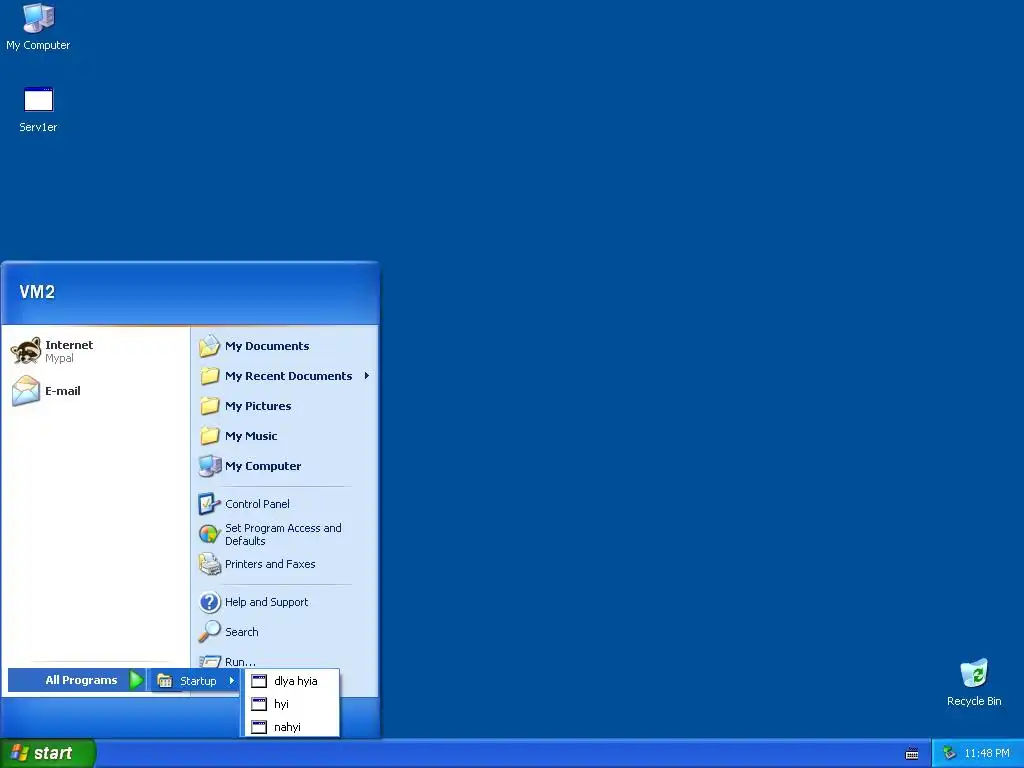This screenshot has height=768, width=1024.
Task: Click the Startup submenu arrow
Action: point(232,680)
